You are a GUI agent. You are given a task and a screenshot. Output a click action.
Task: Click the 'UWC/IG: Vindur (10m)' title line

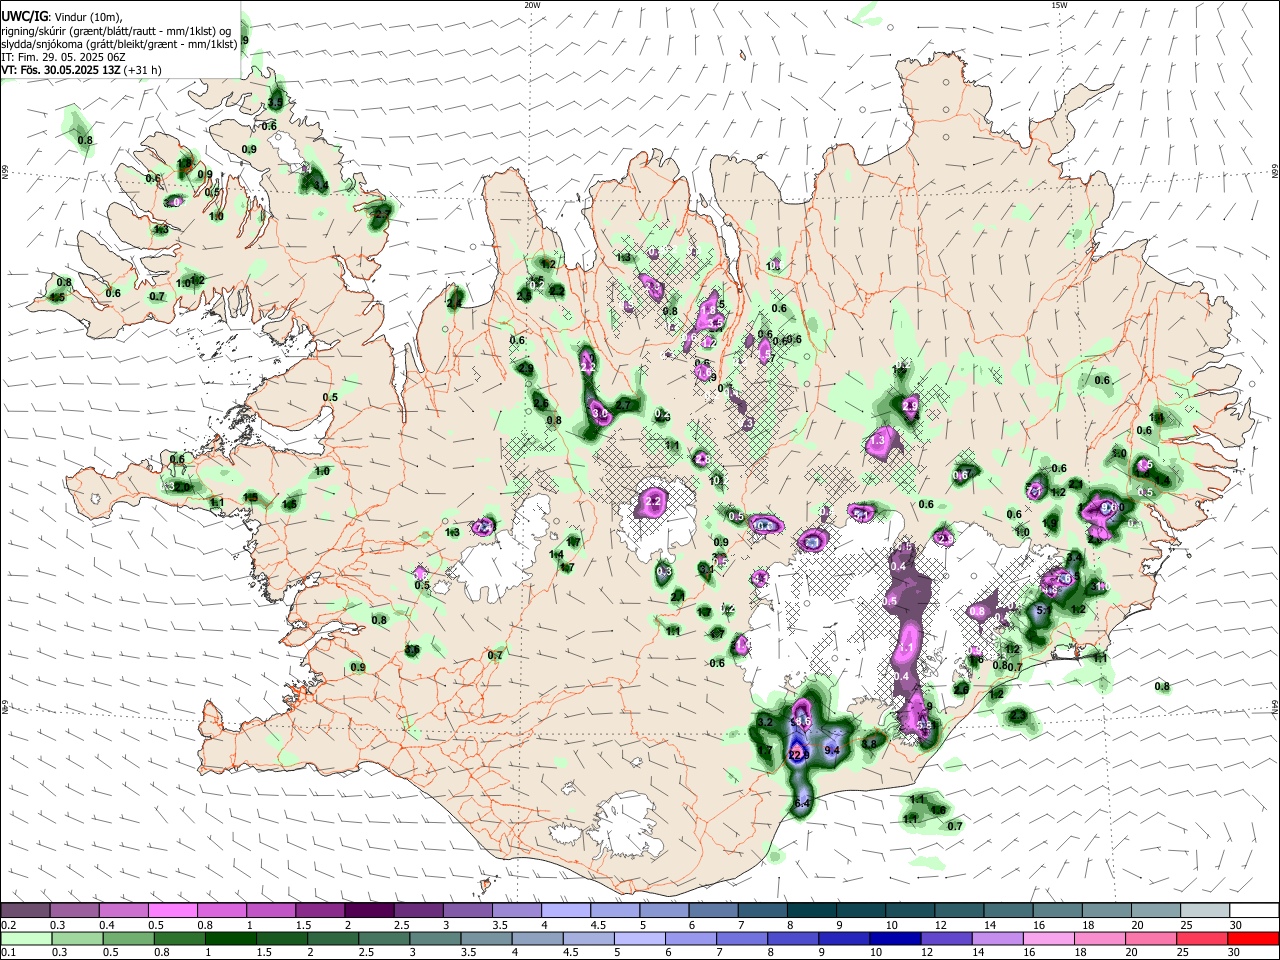[x=62, y=17]
